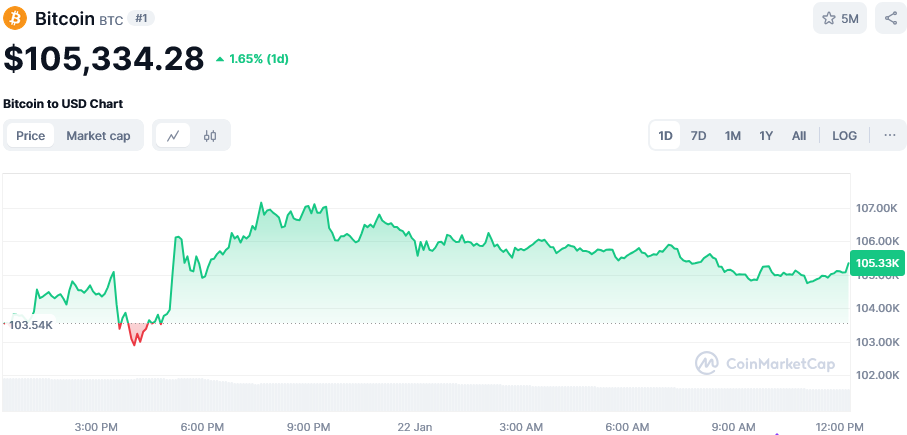Switch to candlestick chart icon

point(210,136)
